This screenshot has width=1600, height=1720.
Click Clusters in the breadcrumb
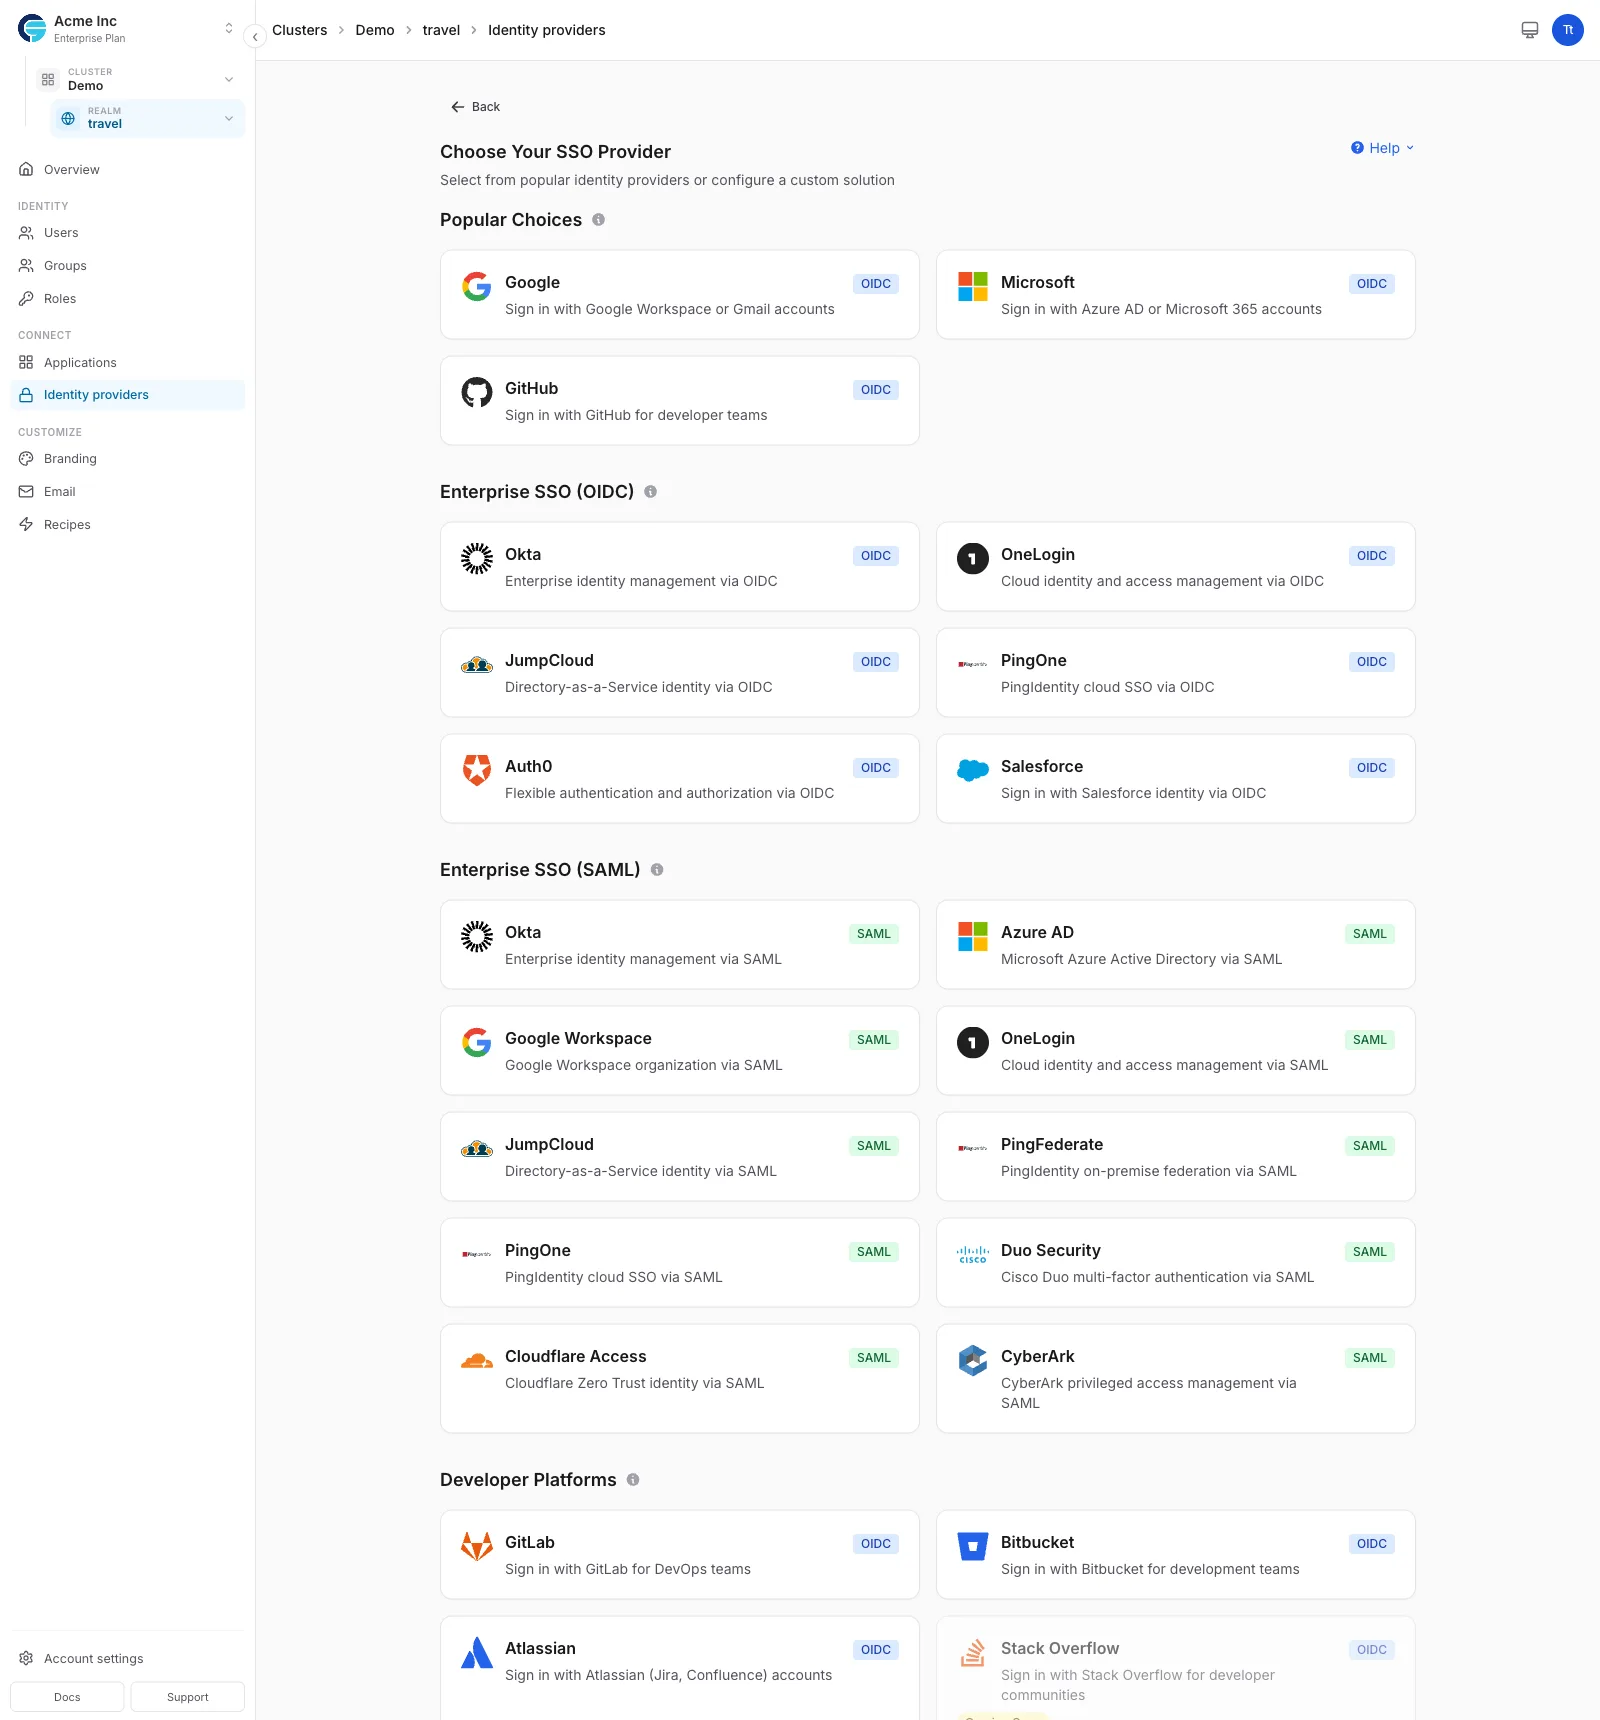pyautogui.click(x=300, y=30)
